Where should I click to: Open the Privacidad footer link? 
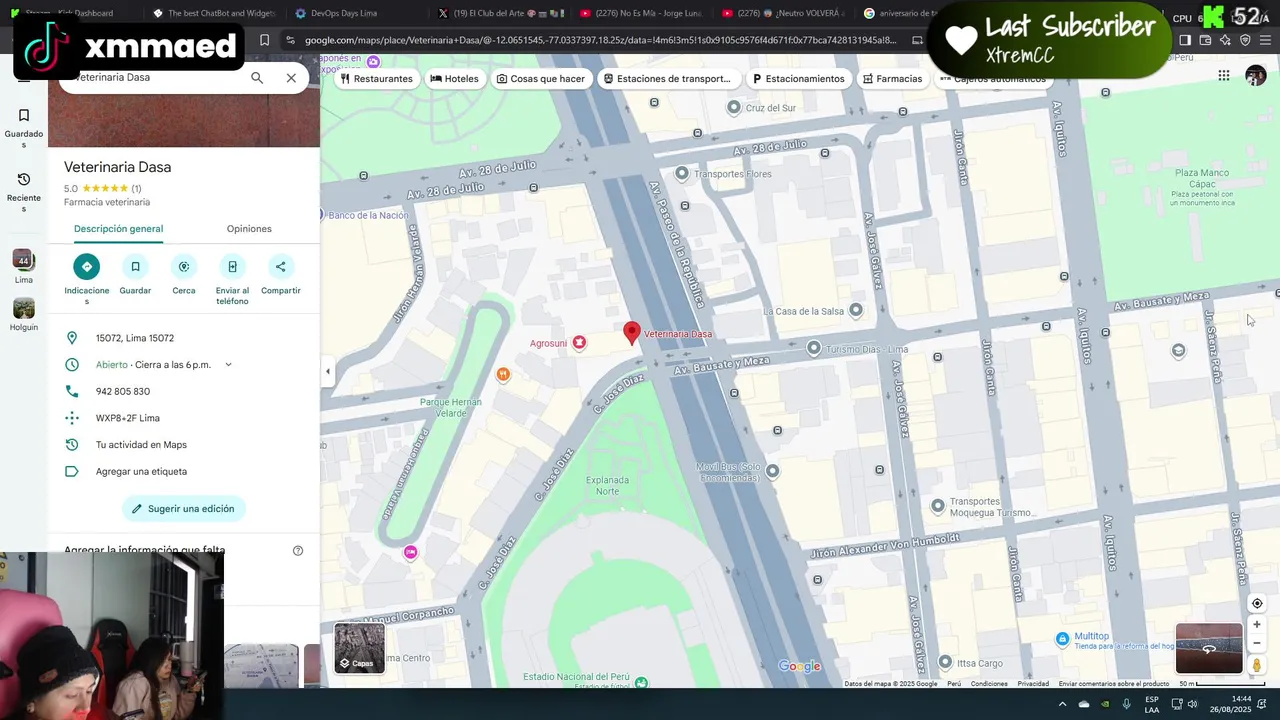coord(1033,684)
